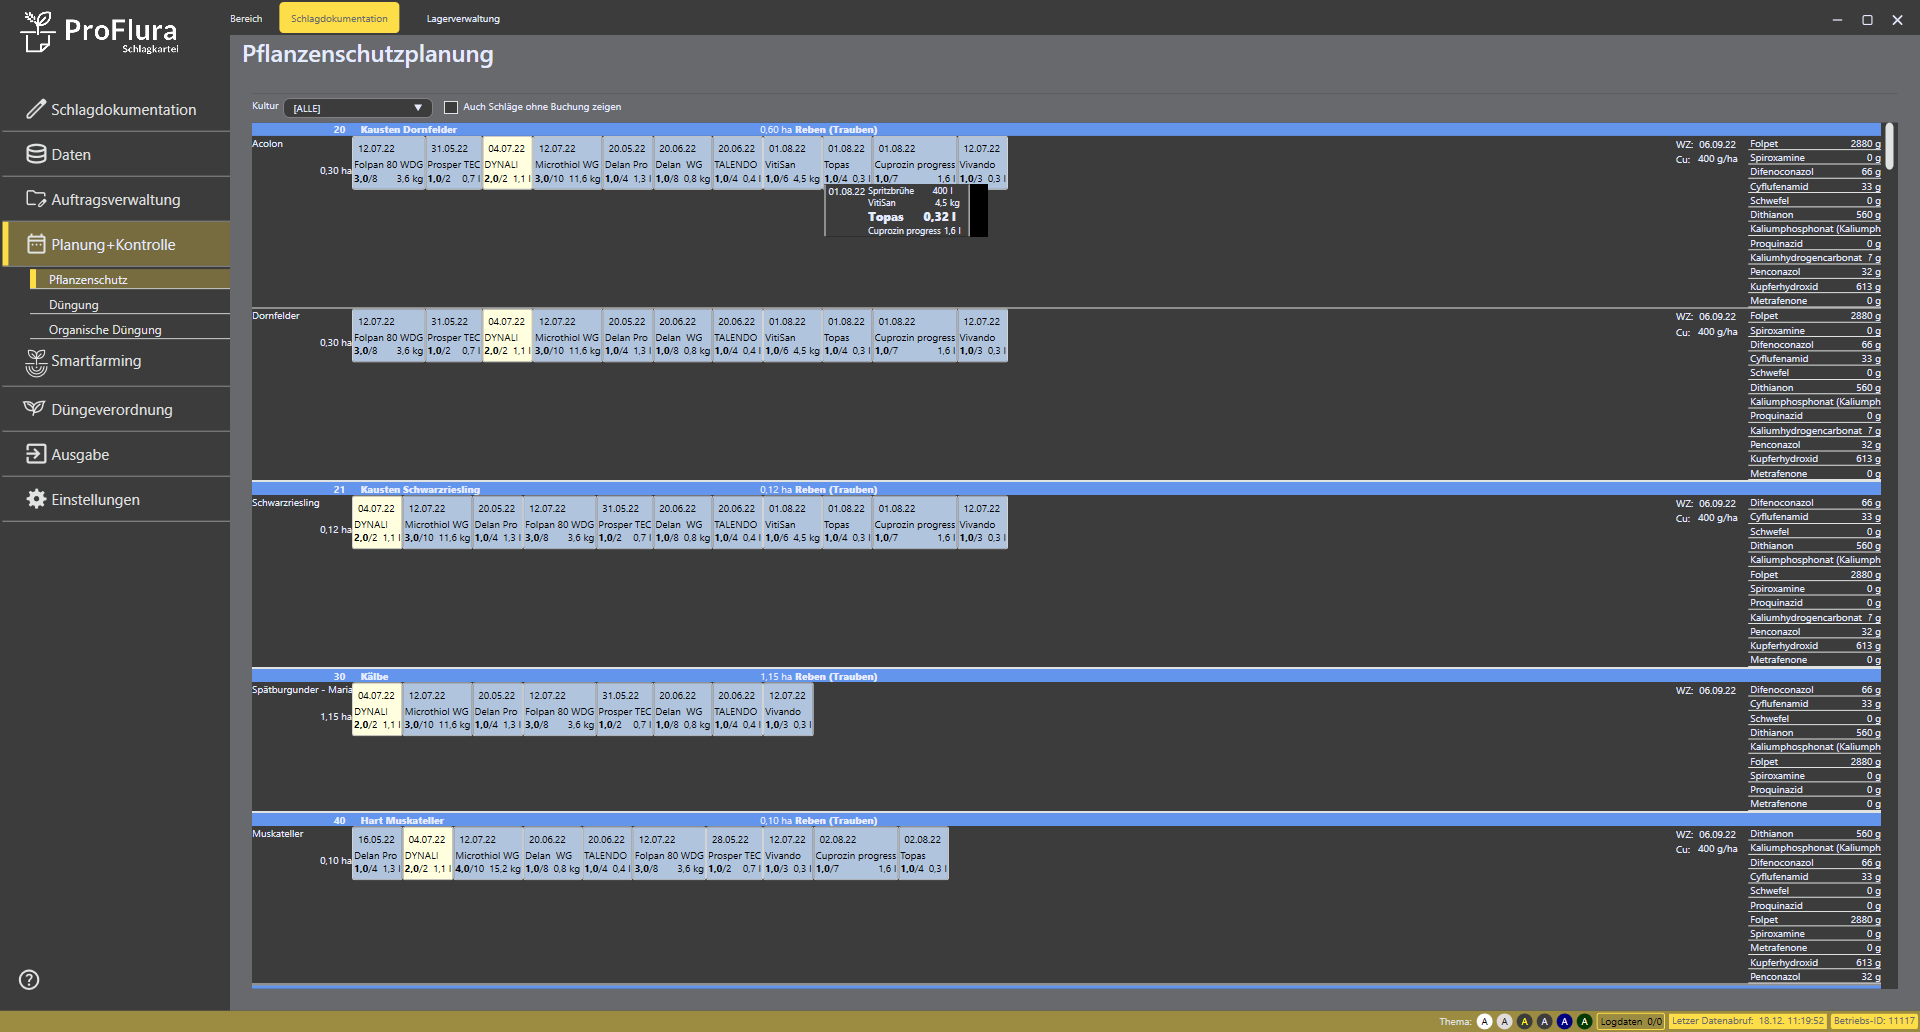Image resolution: width=1920 pixels, height=1032 pixels.
Task: Select the Schlagdokumentation top tab
Action: tap(339, 18)
